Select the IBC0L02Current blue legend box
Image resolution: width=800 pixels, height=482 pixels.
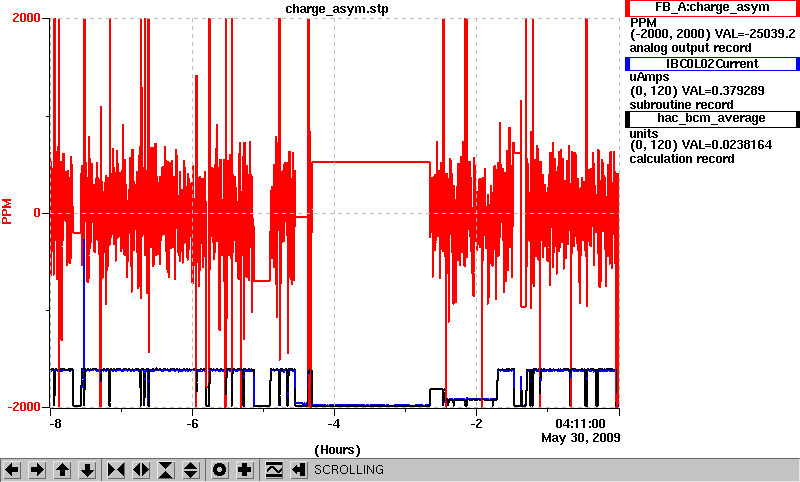(712, 64)
